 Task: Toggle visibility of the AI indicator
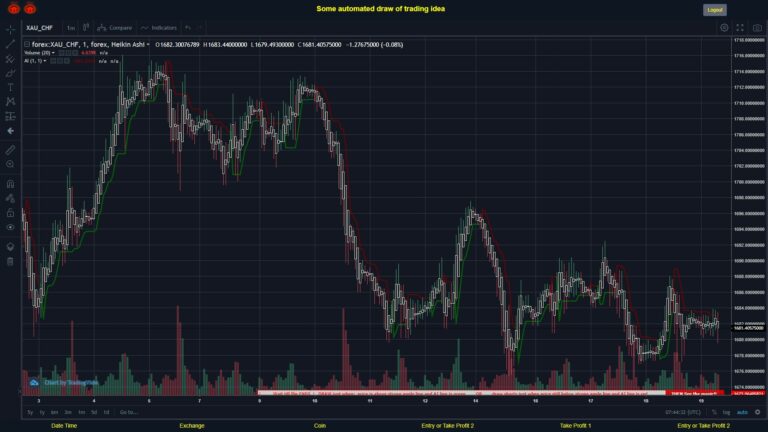[x=53, y=61]
